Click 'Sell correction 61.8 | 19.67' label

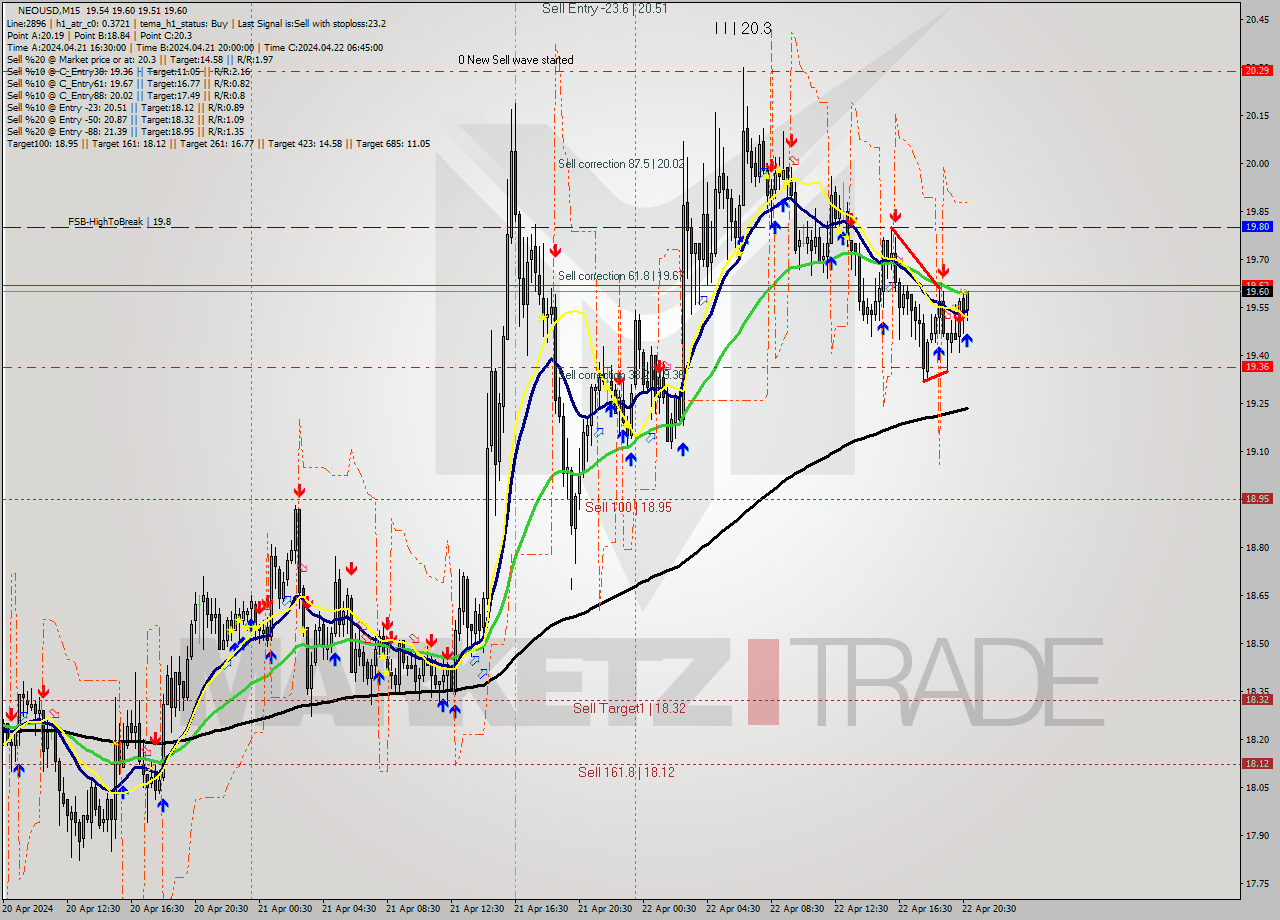point(621,276)
